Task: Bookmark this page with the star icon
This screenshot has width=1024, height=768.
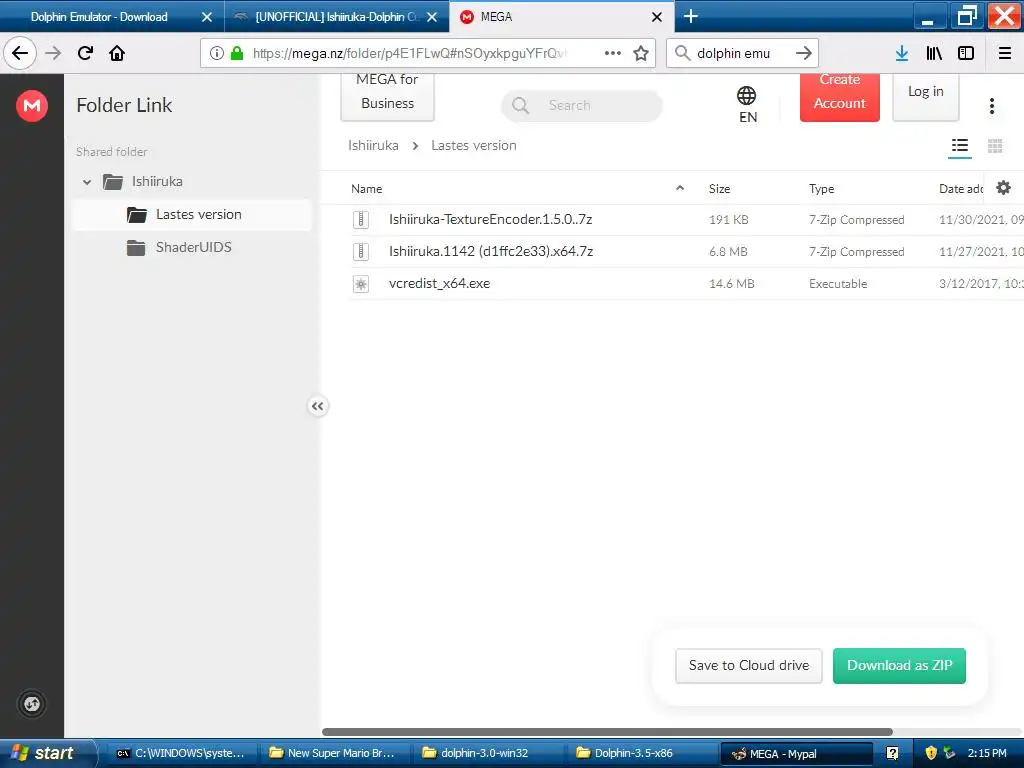Action: tap(641, 53)
